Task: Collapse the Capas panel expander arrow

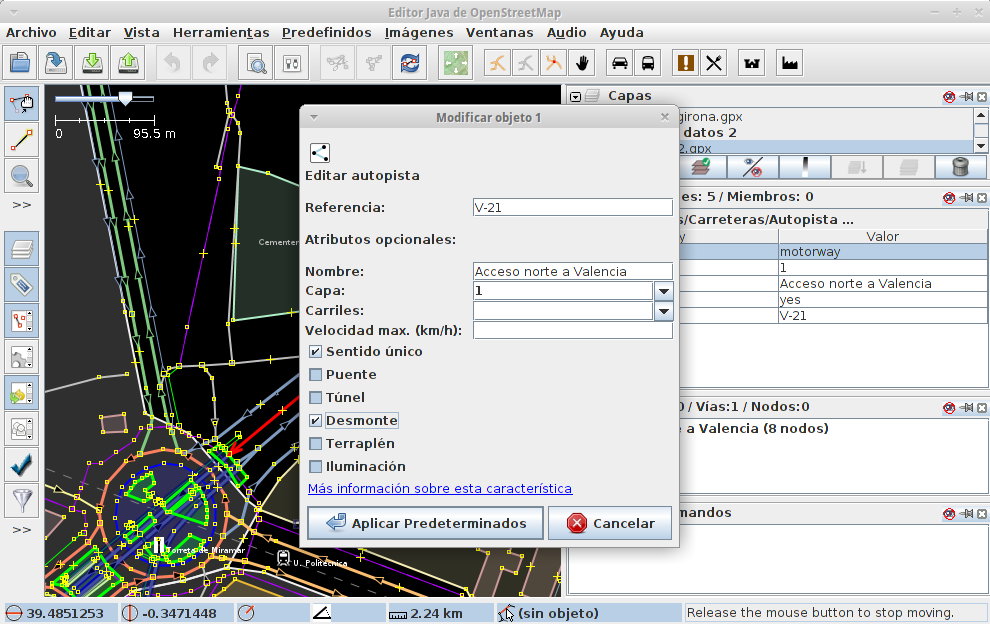Action: pyautogui.click(x=575, y=97)
